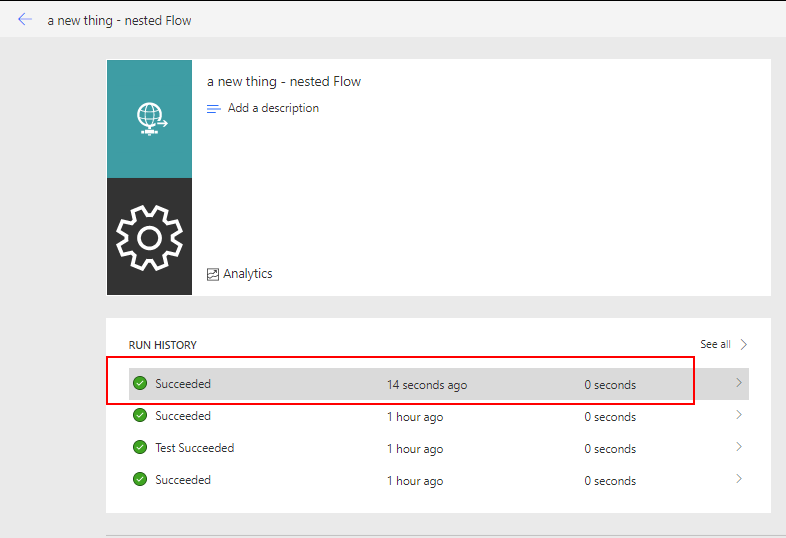786x538 pixels.
Task: Expand the Test Succeeded run chevron
Action: (739, 447)
